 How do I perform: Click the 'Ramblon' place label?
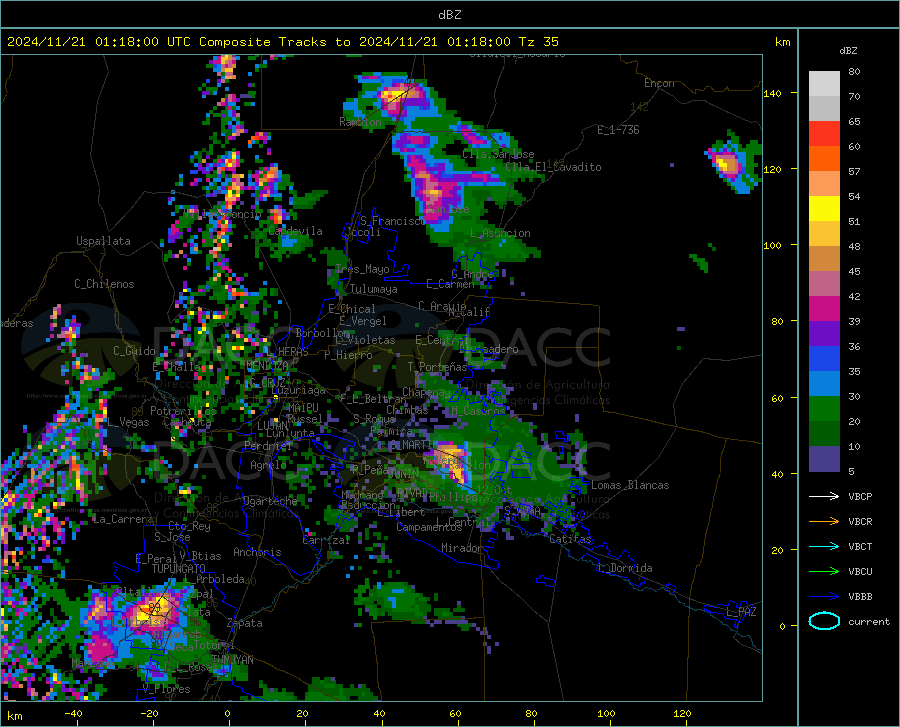coord(360,122)
